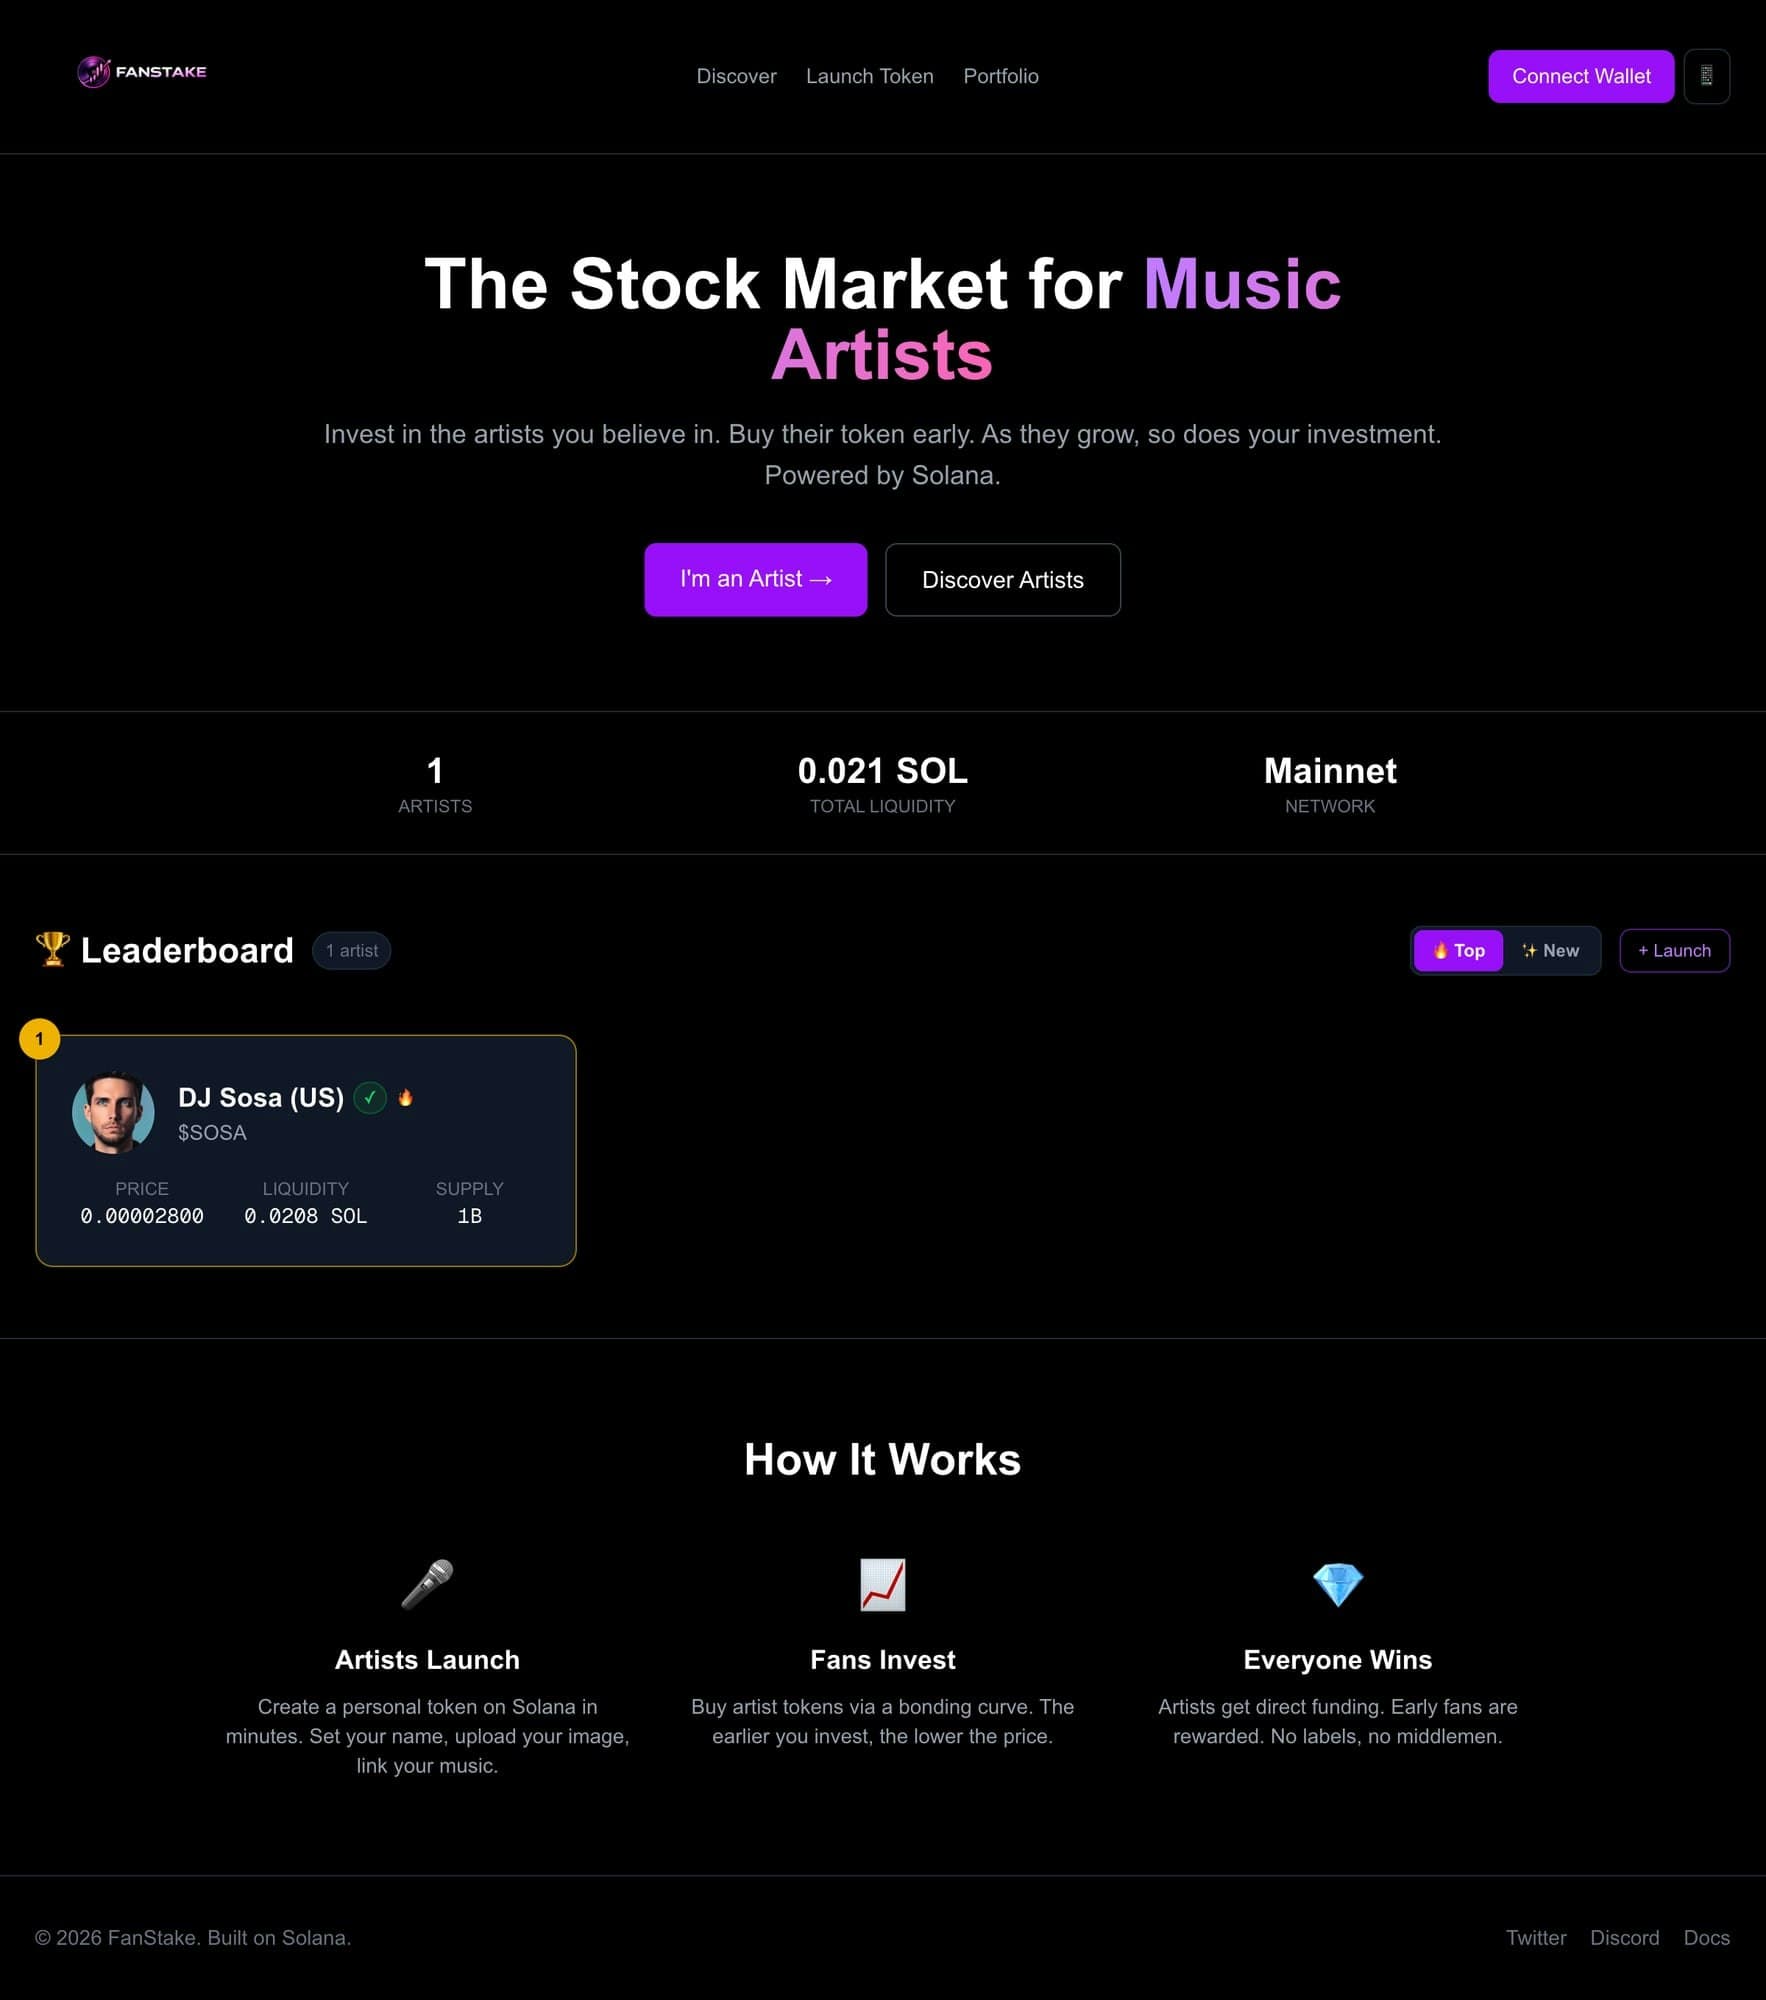Open the Discover nav item
1766x2000 pixels.
[736, 76]
